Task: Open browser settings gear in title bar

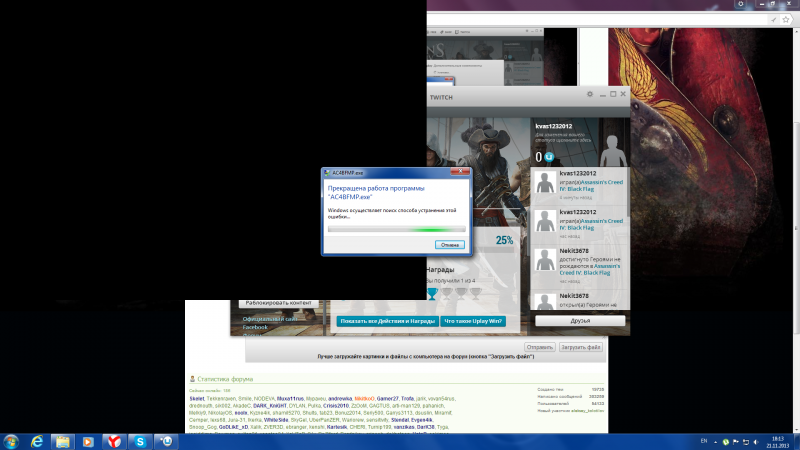Action: (741, 4)
